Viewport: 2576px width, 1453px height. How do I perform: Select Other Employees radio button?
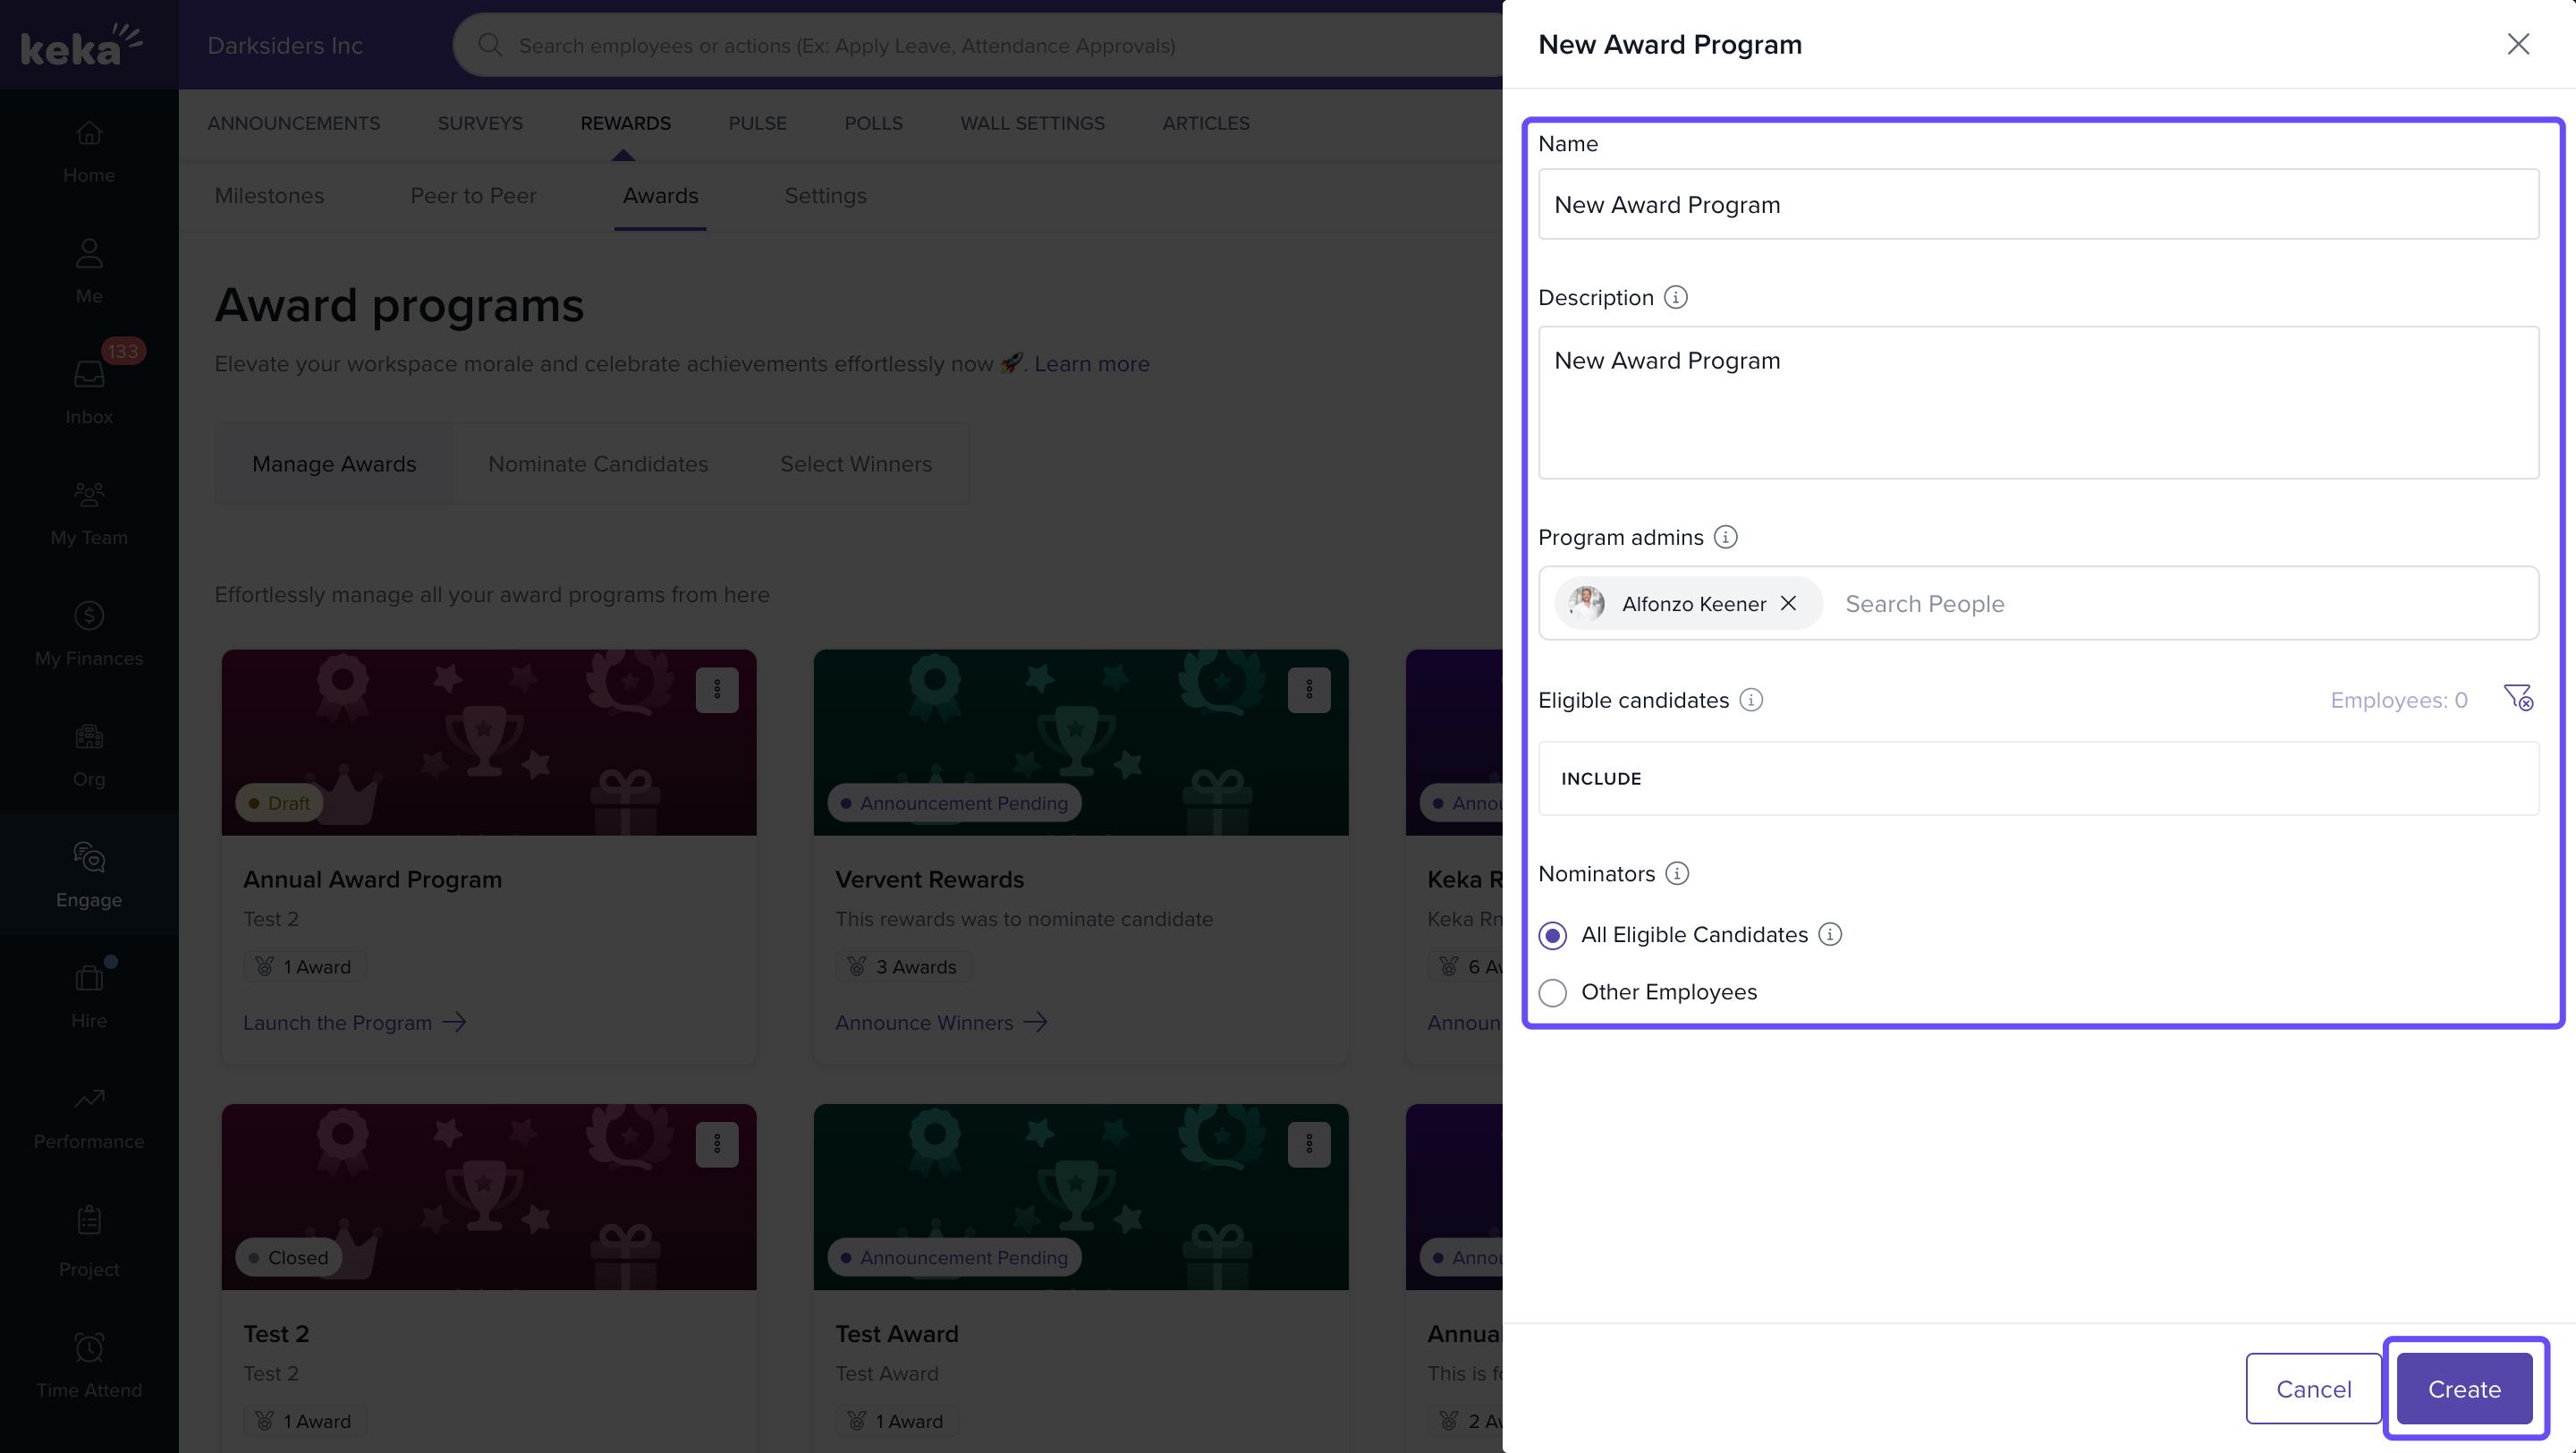tap(1552, 992)
